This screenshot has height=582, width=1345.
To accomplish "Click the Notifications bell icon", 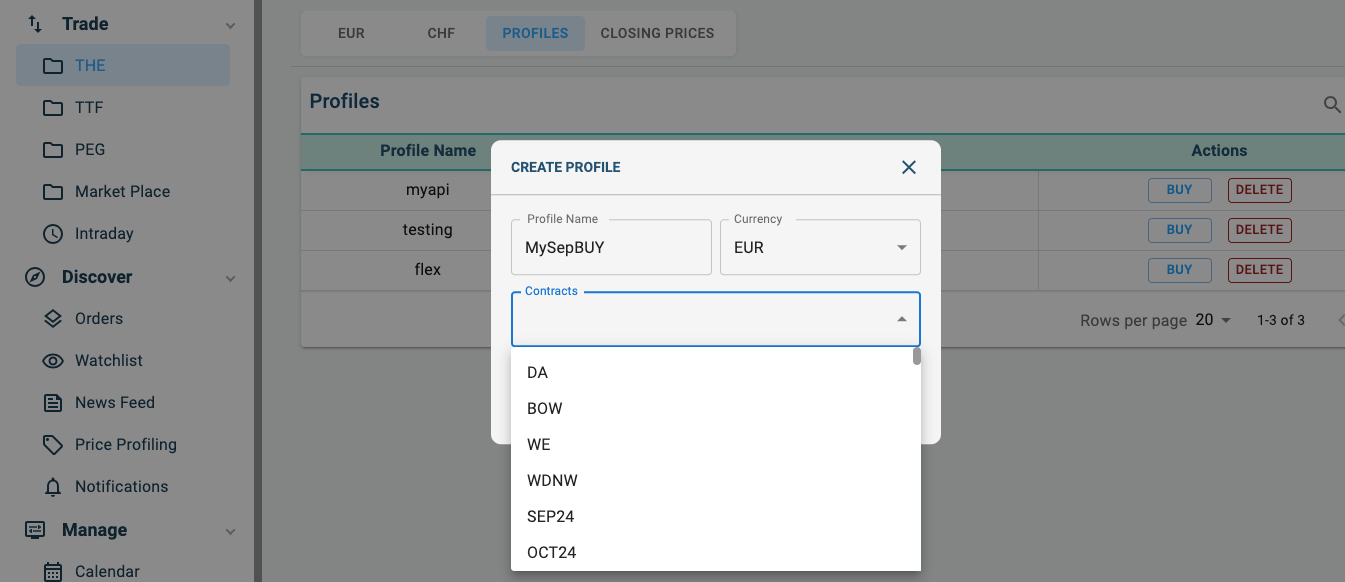I will click(53, 487).
